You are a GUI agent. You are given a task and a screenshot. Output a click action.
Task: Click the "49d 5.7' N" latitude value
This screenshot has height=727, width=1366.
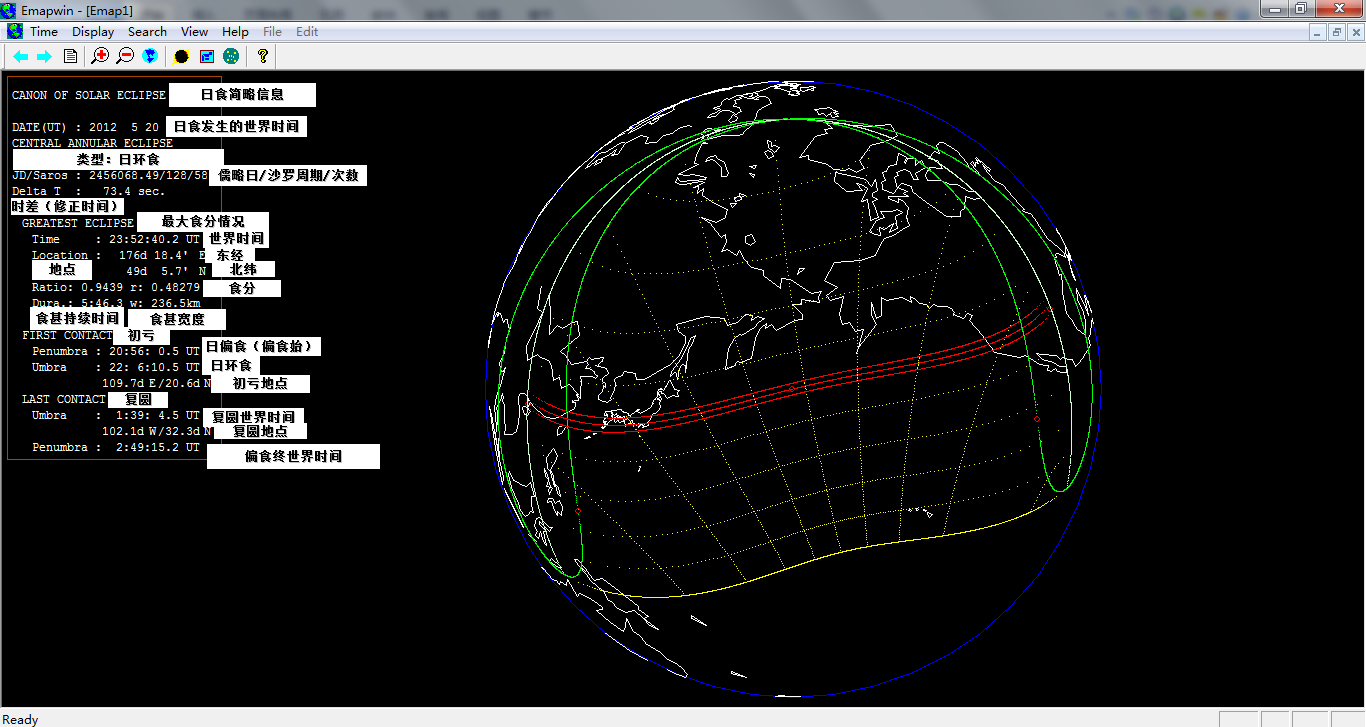click(166, 271)
